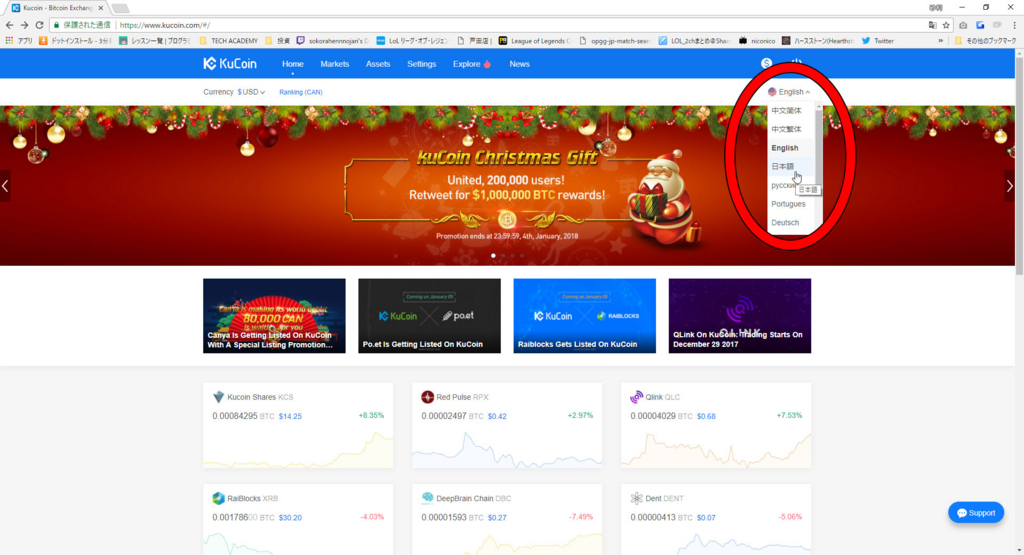The image size is (1024, 555).
Task: Open the その他のブックマーク folder
Action: click(985, 40)
